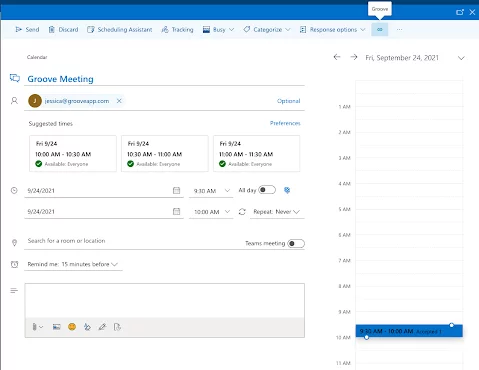Click the recurrence icon beside Repeat

pyautogui.click(x=242, y=212)
